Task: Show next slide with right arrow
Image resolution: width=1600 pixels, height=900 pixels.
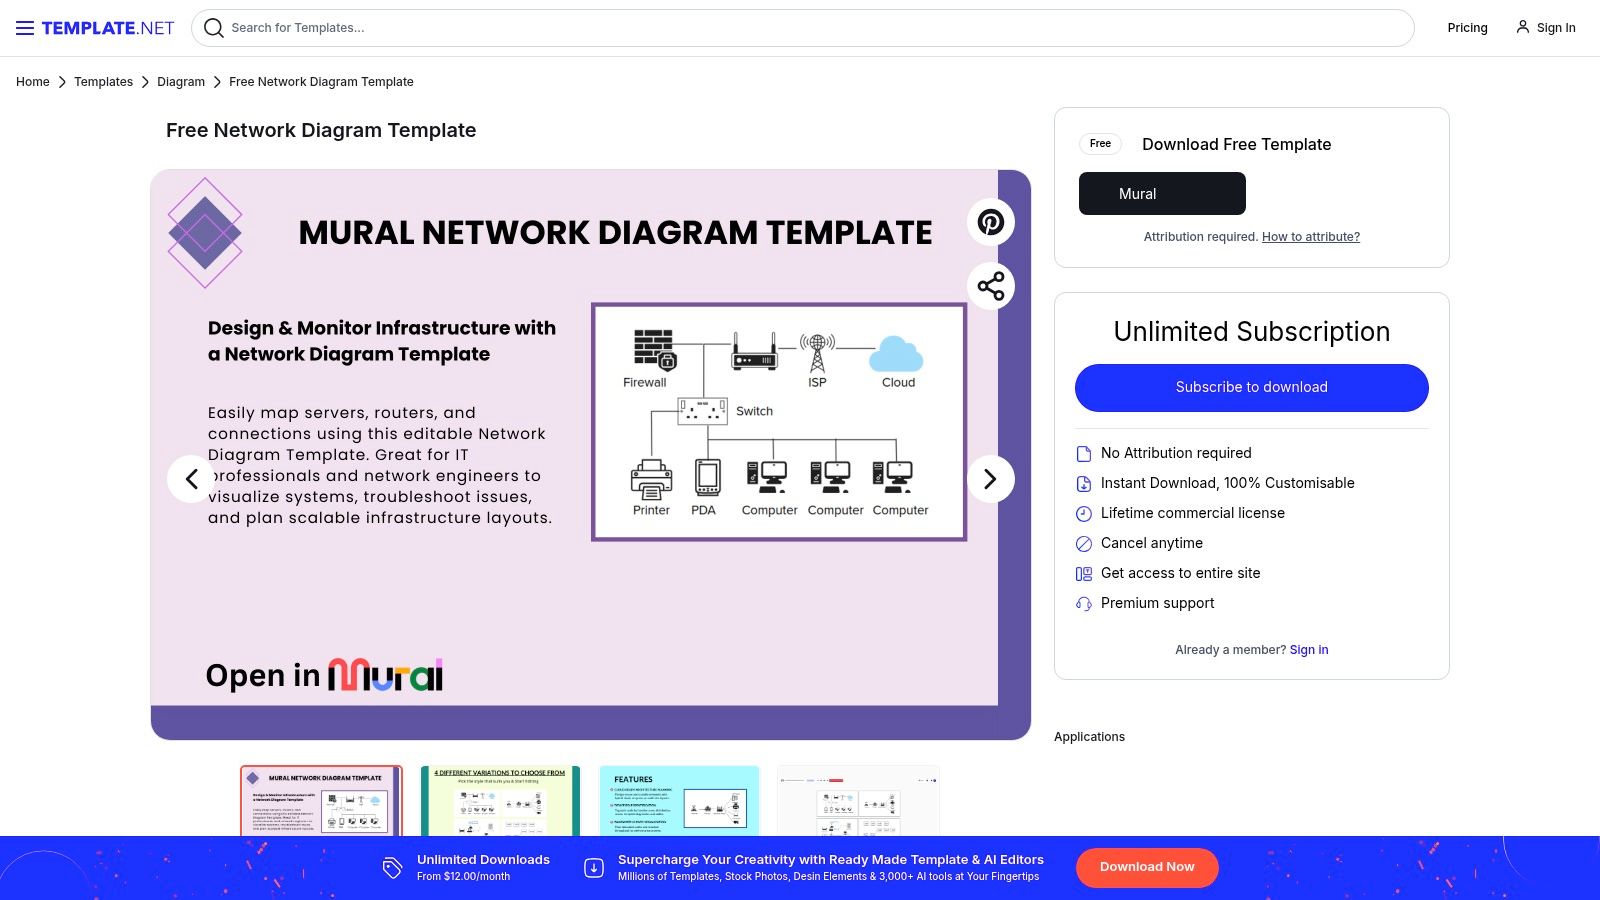Action: [991, 479]
